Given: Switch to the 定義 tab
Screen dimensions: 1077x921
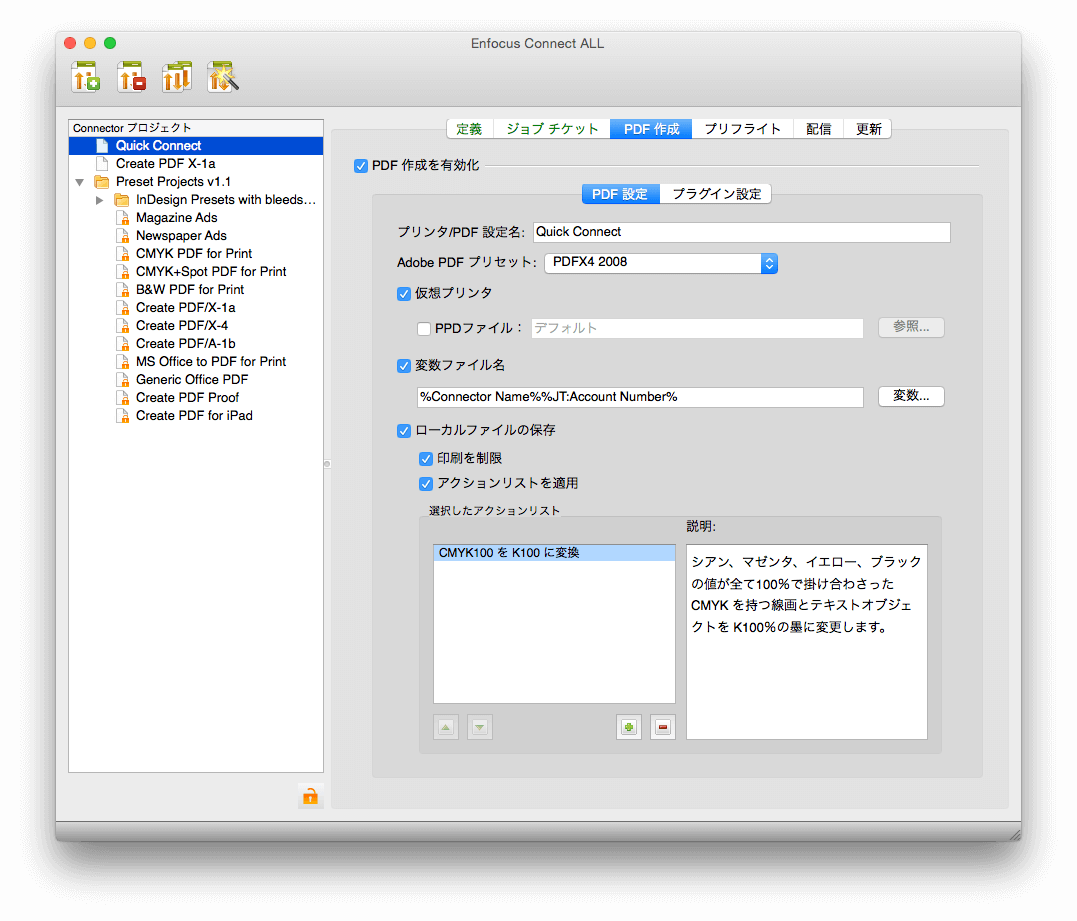Looking at the screenshot, I should [470, 129].
